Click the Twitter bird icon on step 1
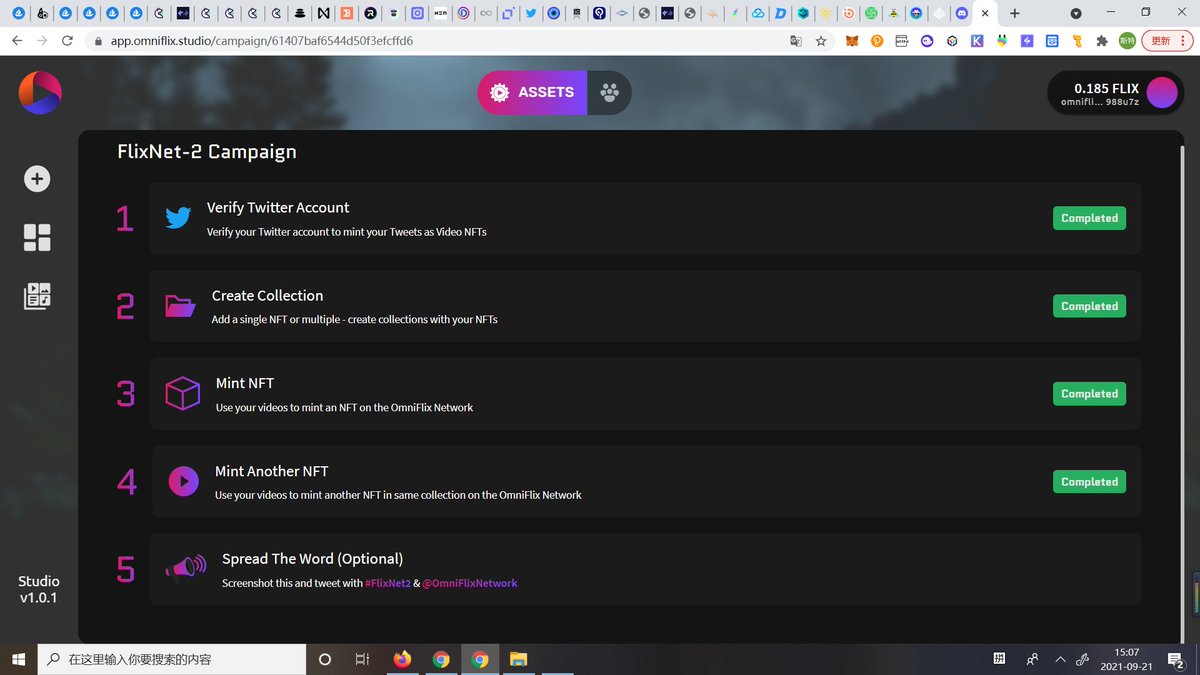The height and width of the screenshot is (675, 1200). point(178,217)
